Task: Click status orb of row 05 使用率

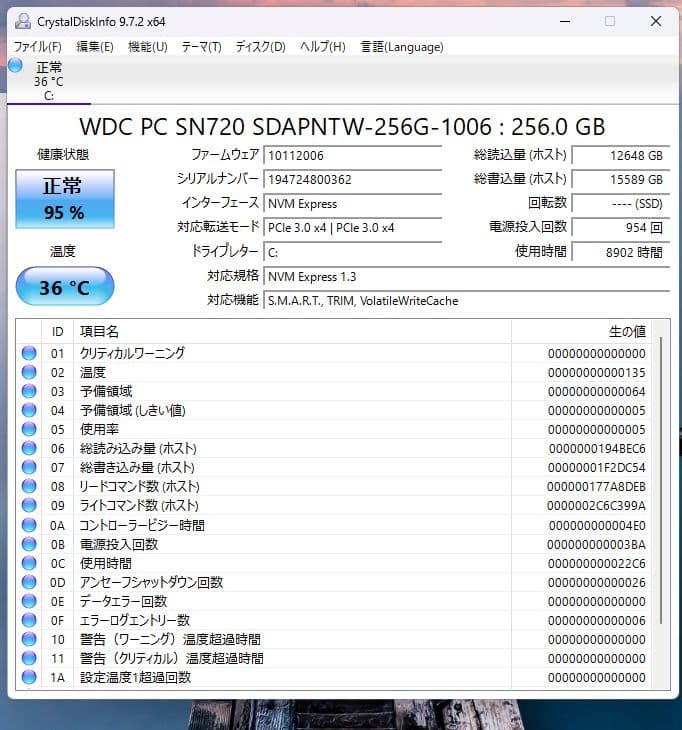Action: tap(29, 429)
